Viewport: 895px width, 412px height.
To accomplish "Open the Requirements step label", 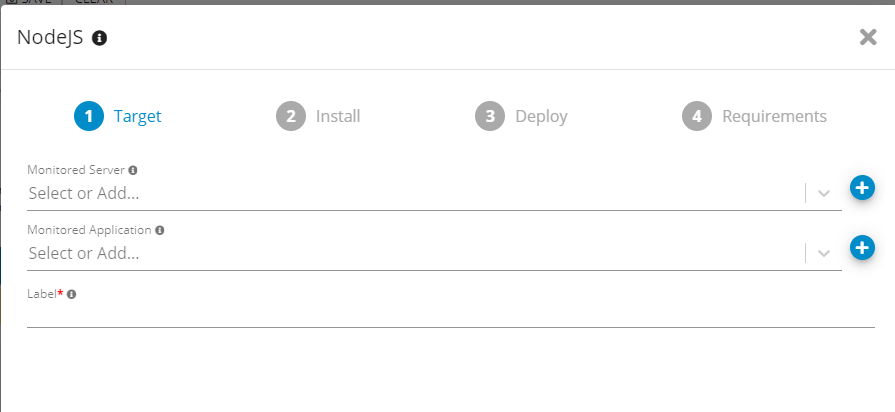I will point(774,116).
